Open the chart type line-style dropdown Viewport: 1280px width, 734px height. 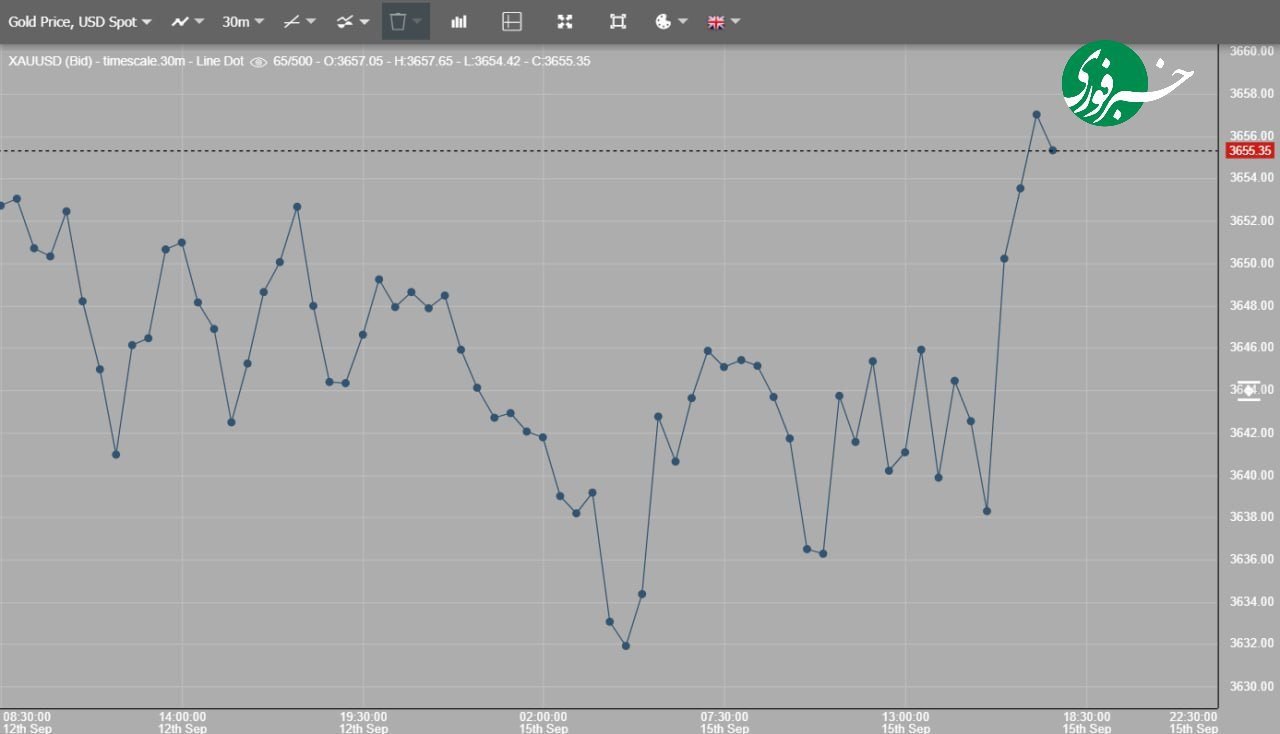187,21
